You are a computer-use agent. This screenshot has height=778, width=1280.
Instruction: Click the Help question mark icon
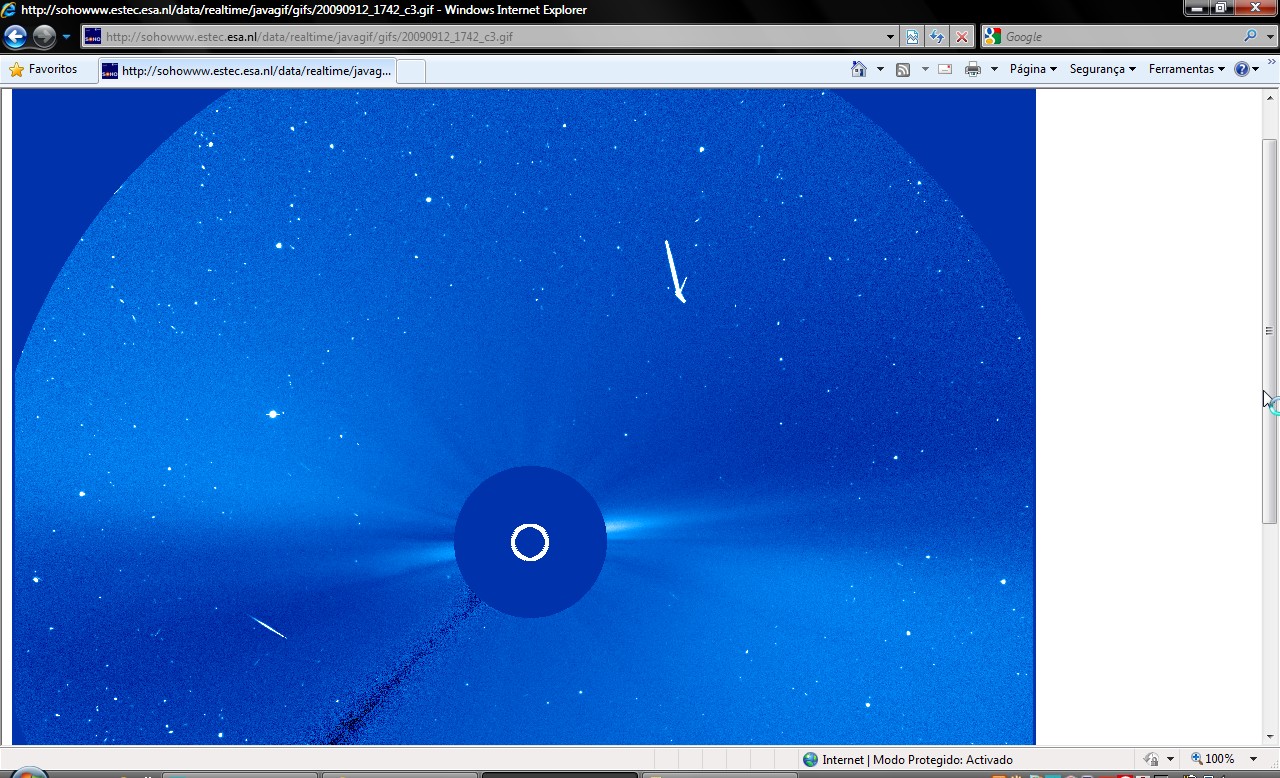1242,69
